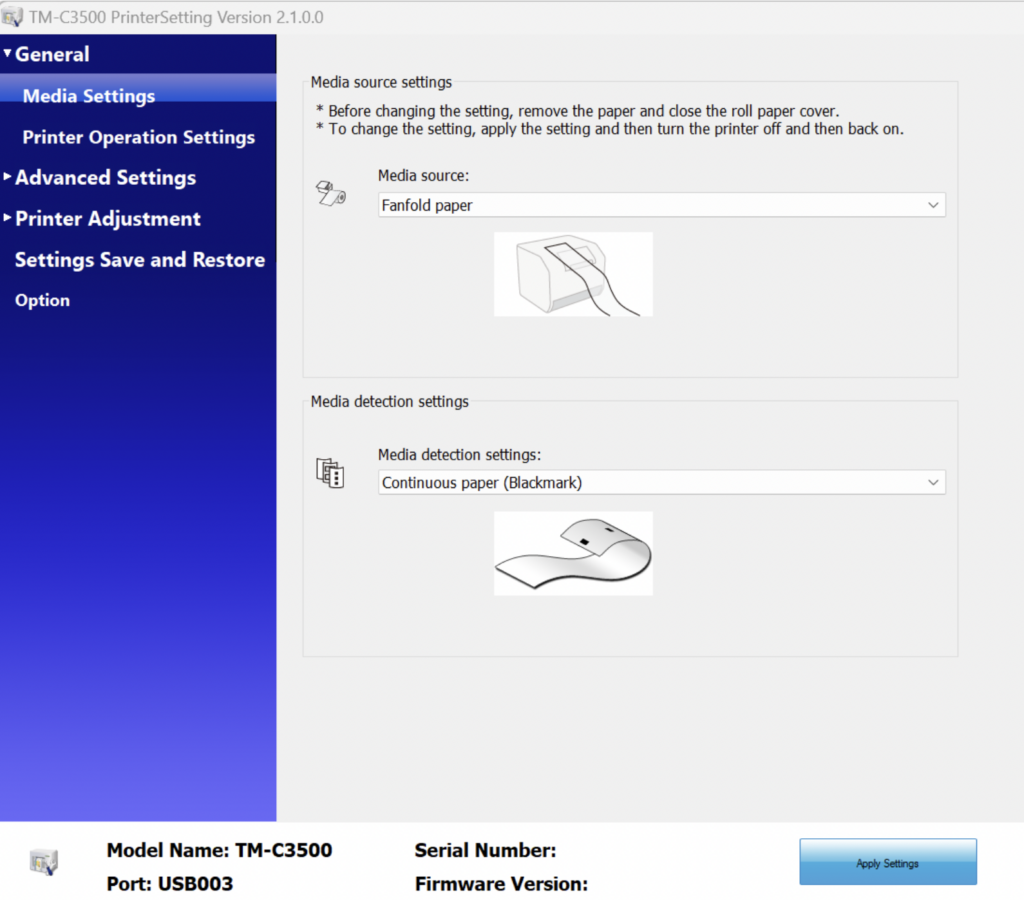Open the Media detection settings dropdown

pos(661,482)
